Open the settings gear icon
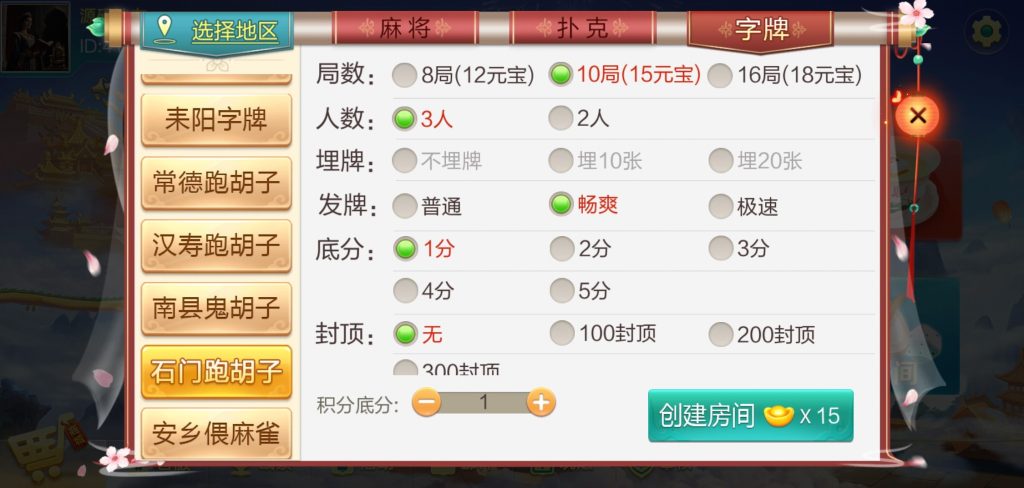1024x488 pixels. (986, 31)
